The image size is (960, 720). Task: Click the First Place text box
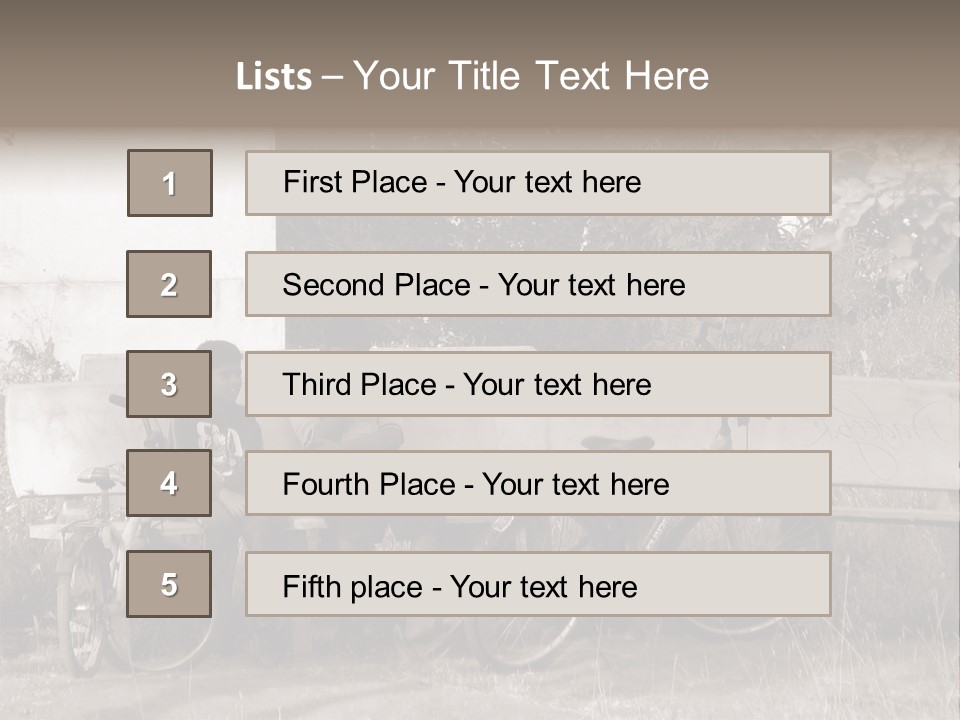[x=538, y=183]
